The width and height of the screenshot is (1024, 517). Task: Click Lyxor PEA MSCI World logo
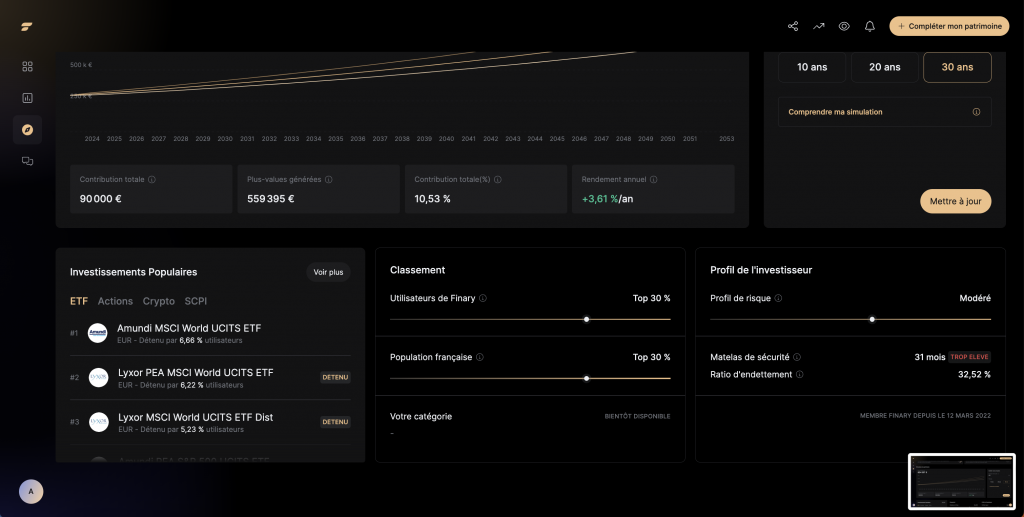point(99,377)
